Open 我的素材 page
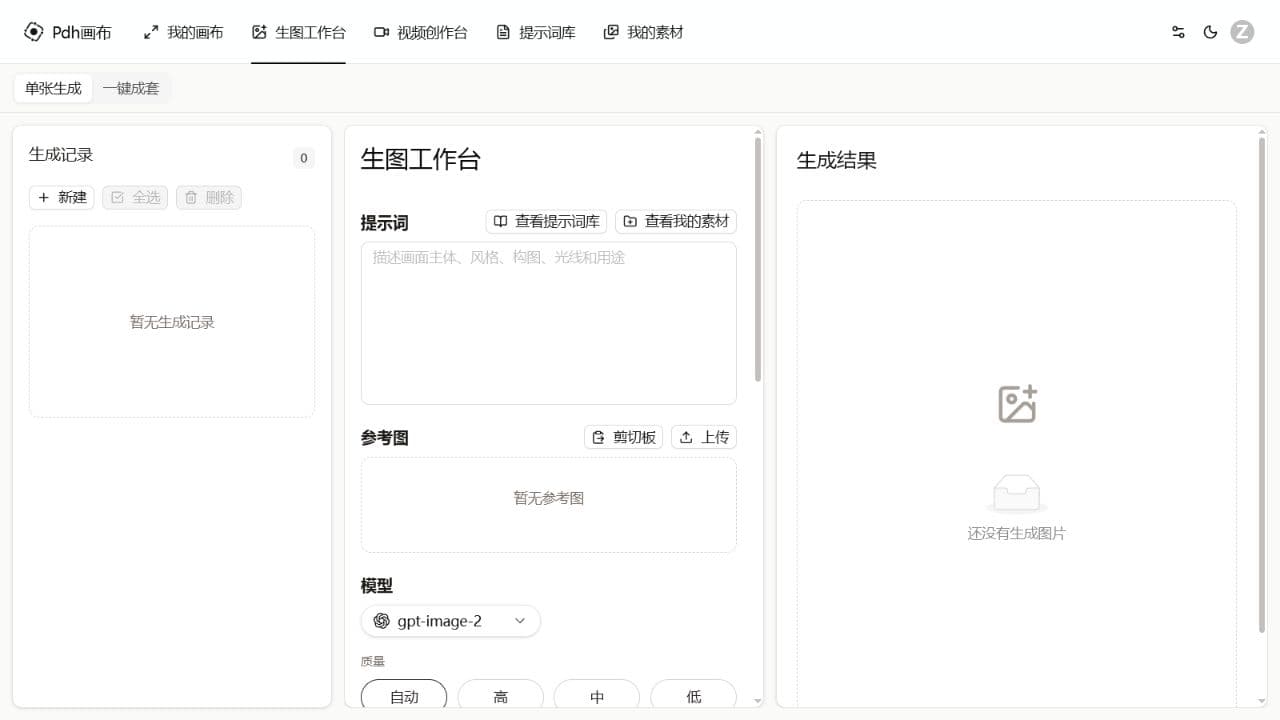The image size is (1280, 720). pos(643,32)
